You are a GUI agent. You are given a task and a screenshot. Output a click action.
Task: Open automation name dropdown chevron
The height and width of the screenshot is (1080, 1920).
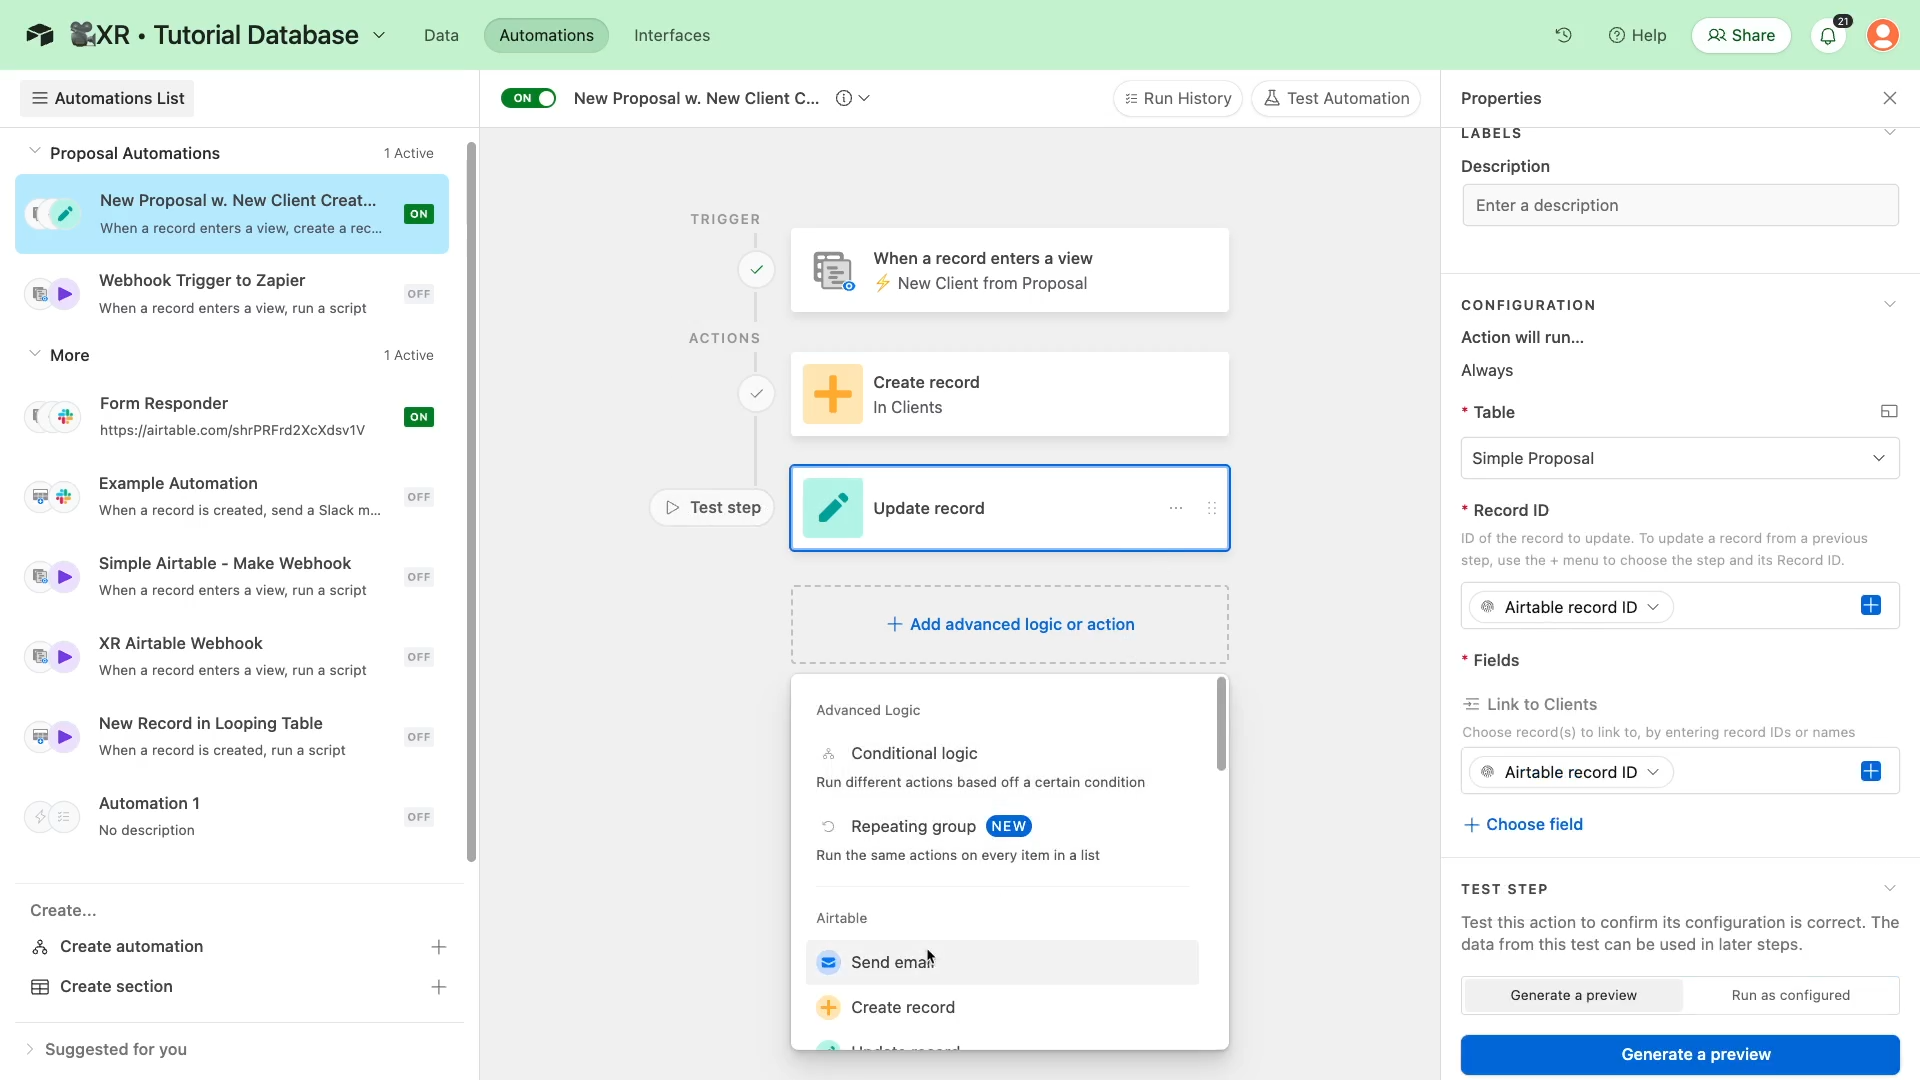coord(865,98)
